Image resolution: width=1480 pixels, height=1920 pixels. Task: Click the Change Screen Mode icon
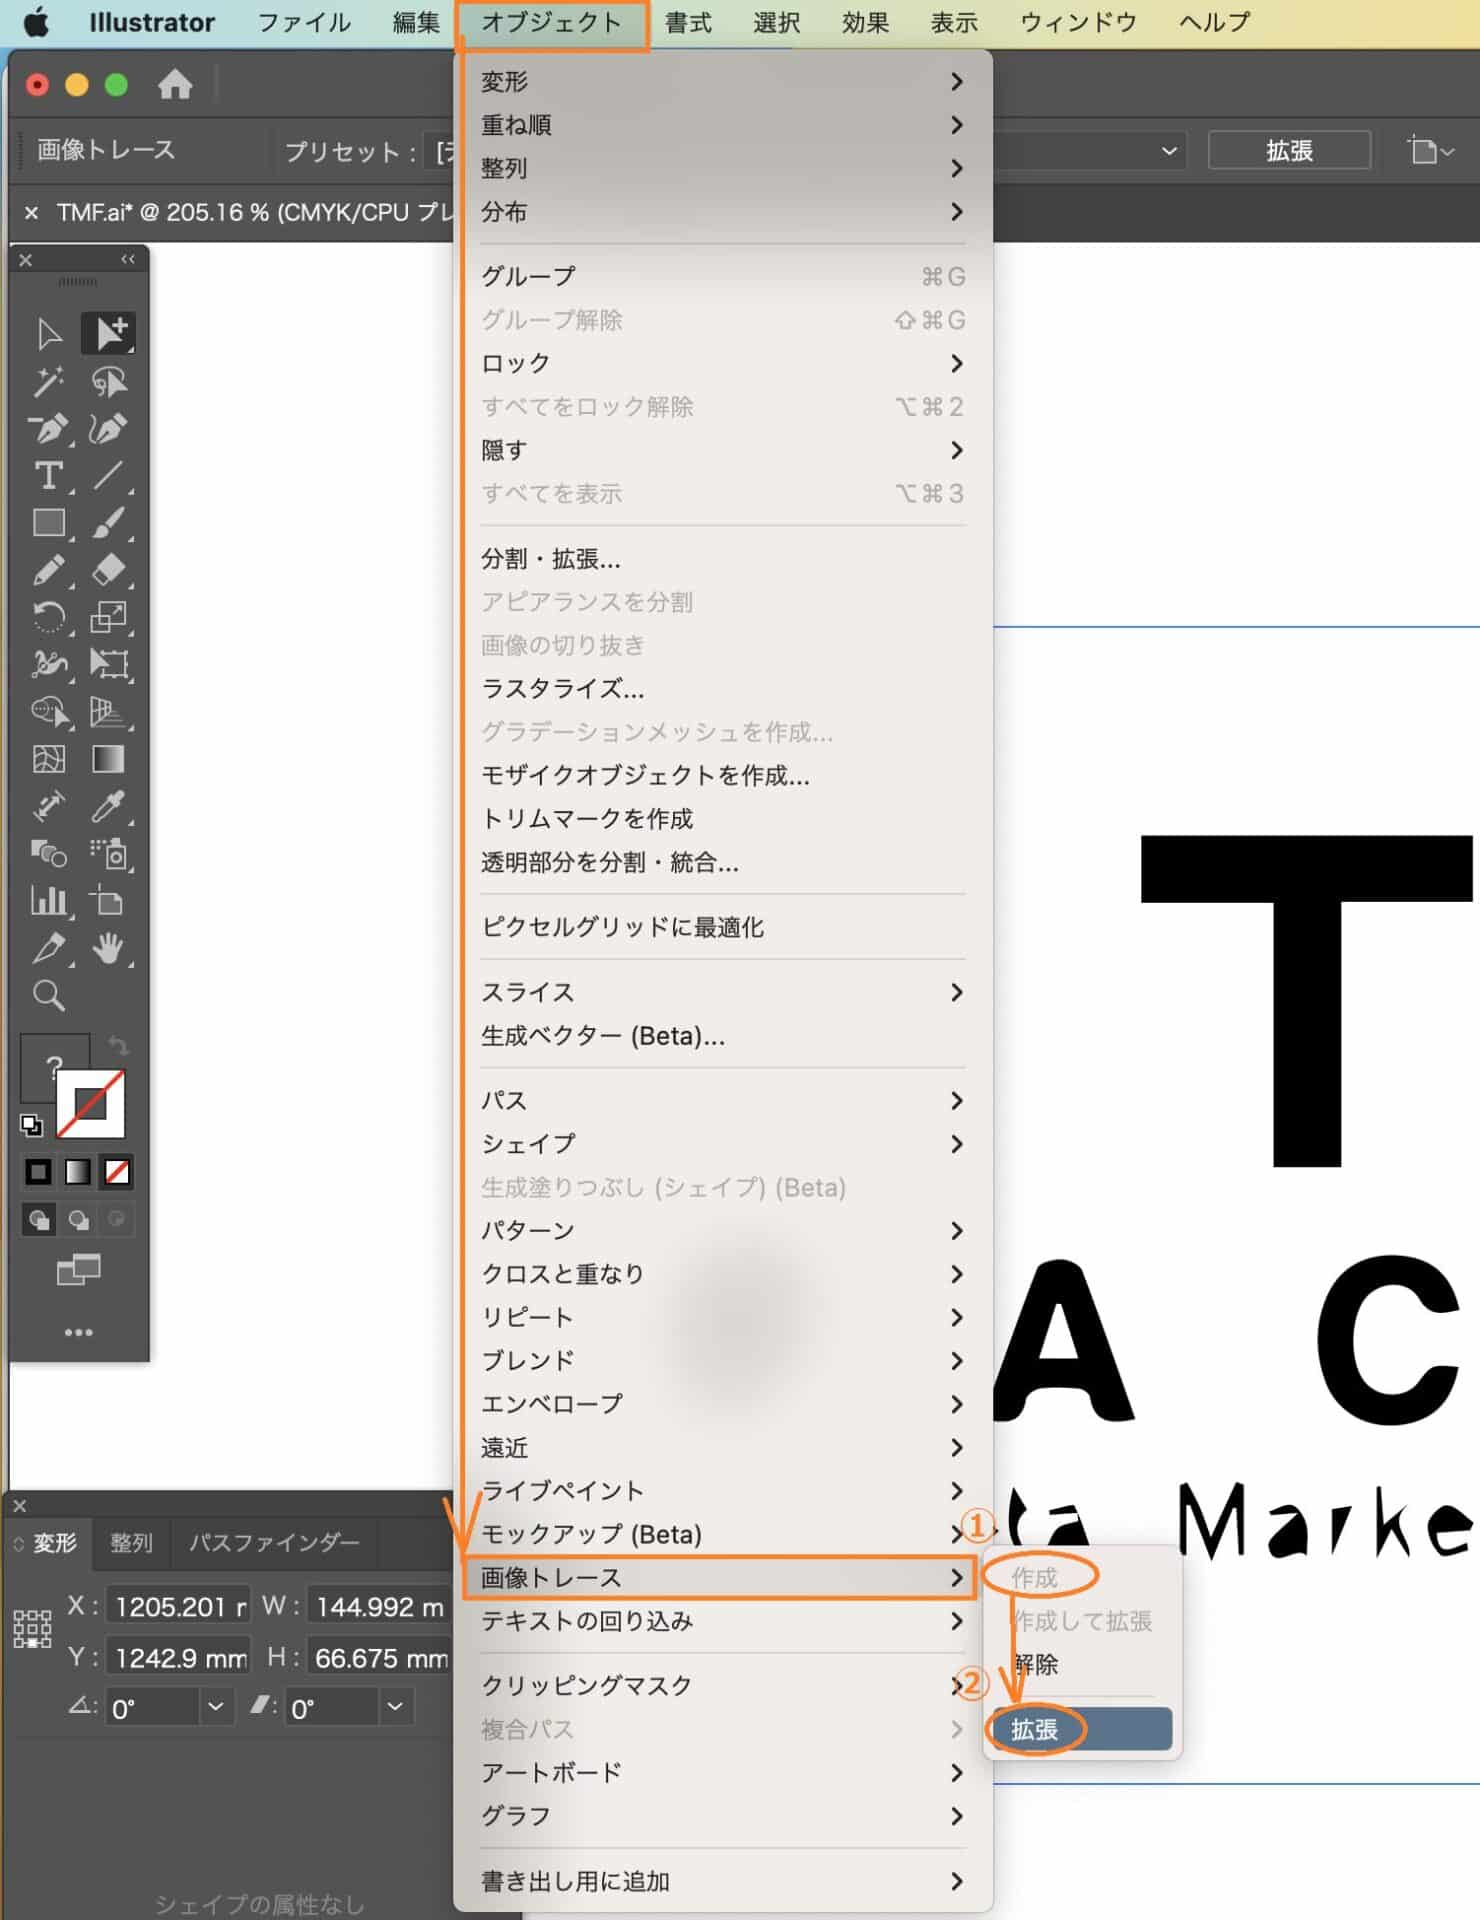click(78, 1271)
